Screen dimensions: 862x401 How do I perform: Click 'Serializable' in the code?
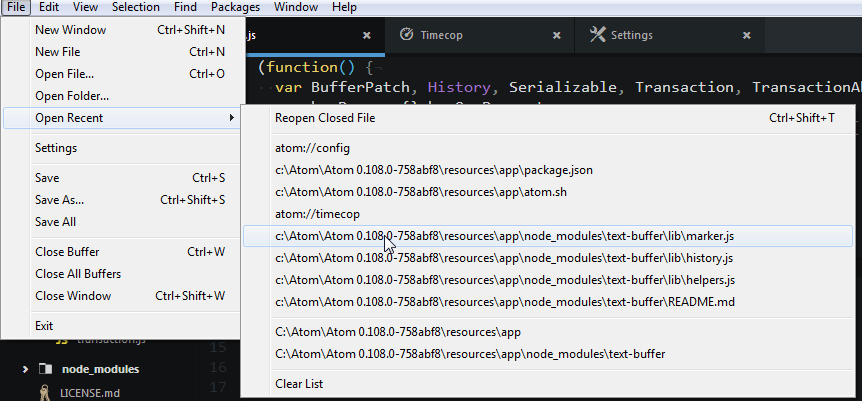563,87
